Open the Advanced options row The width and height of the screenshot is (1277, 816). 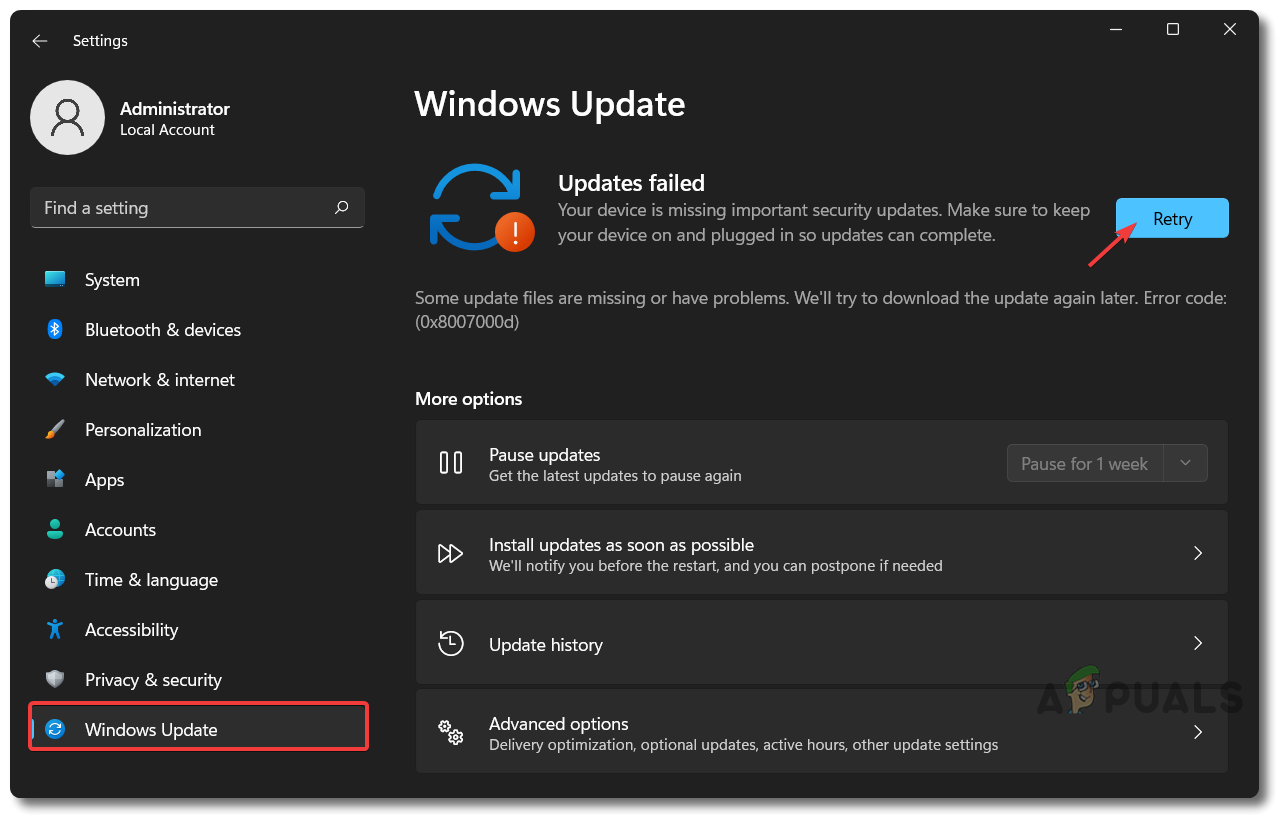(x=822, y=731)
